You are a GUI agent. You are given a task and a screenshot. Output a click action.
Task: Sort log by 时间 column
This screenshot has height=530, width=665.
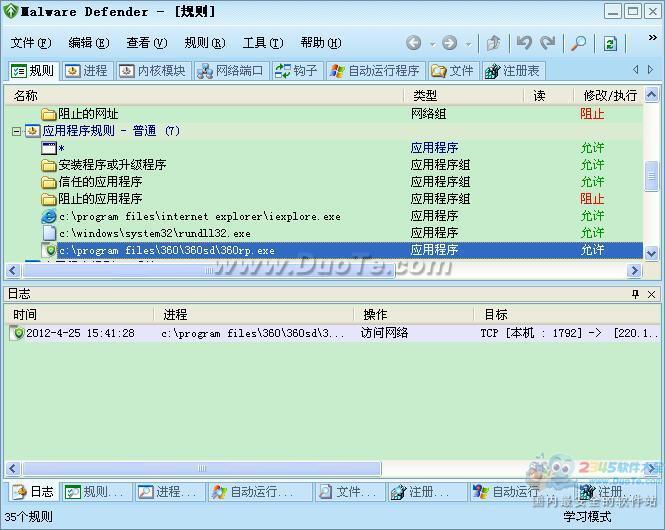(x=80, y=315)
